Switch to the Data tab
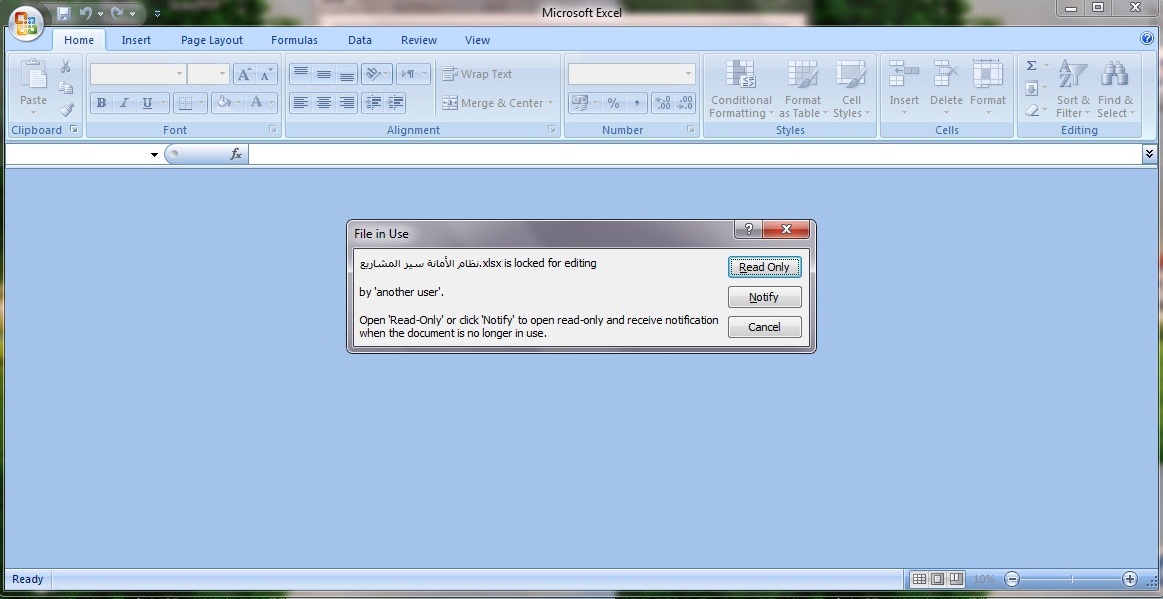The width and height of the screenshot is (1163, 599). [360, 40]
